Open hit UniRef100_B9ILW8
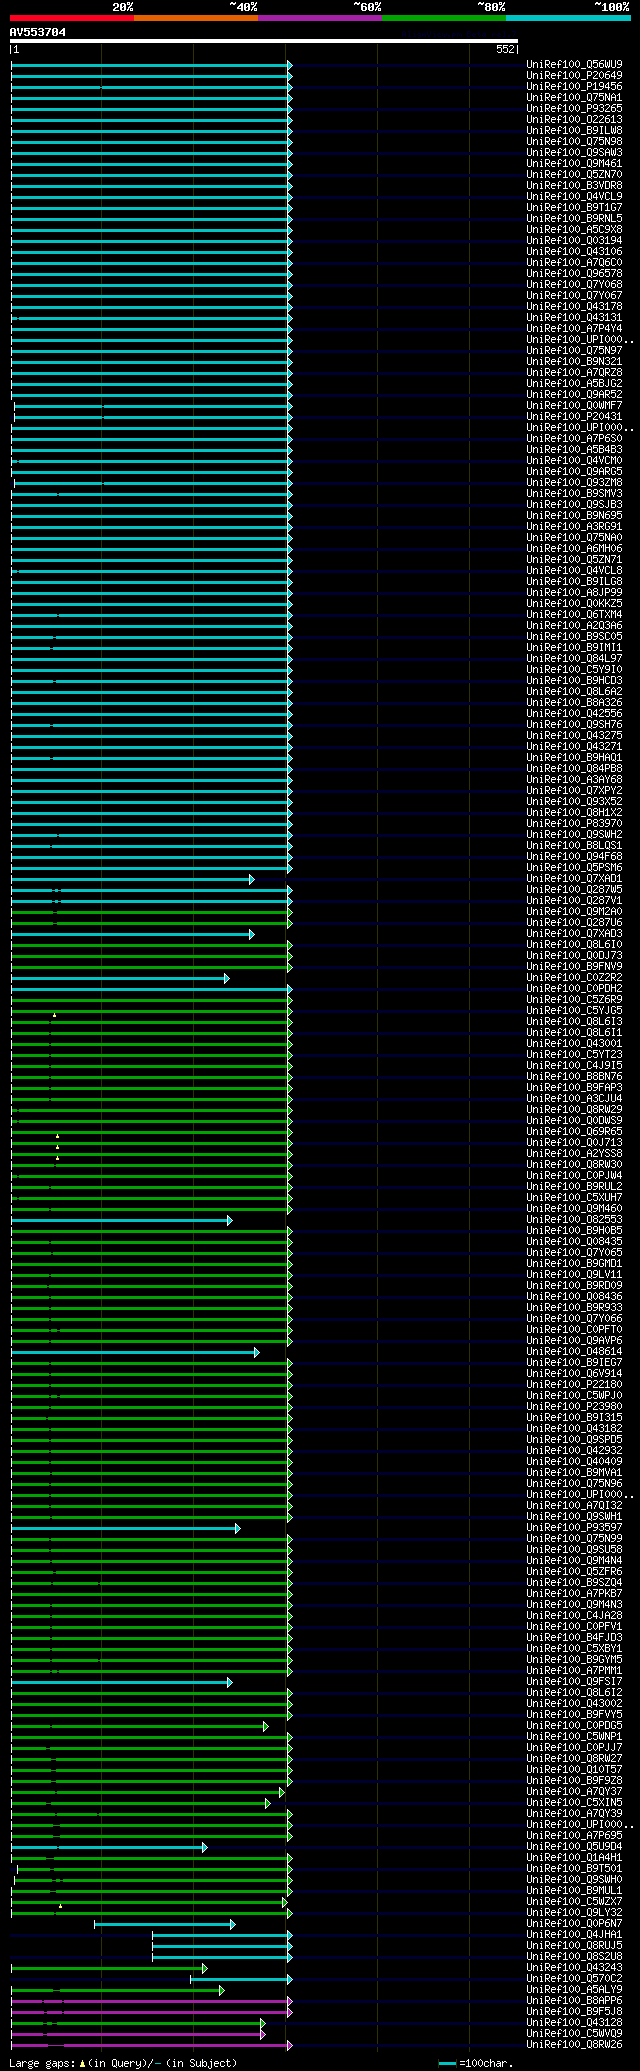The image size is (640, 2071). tap(574, 130)
